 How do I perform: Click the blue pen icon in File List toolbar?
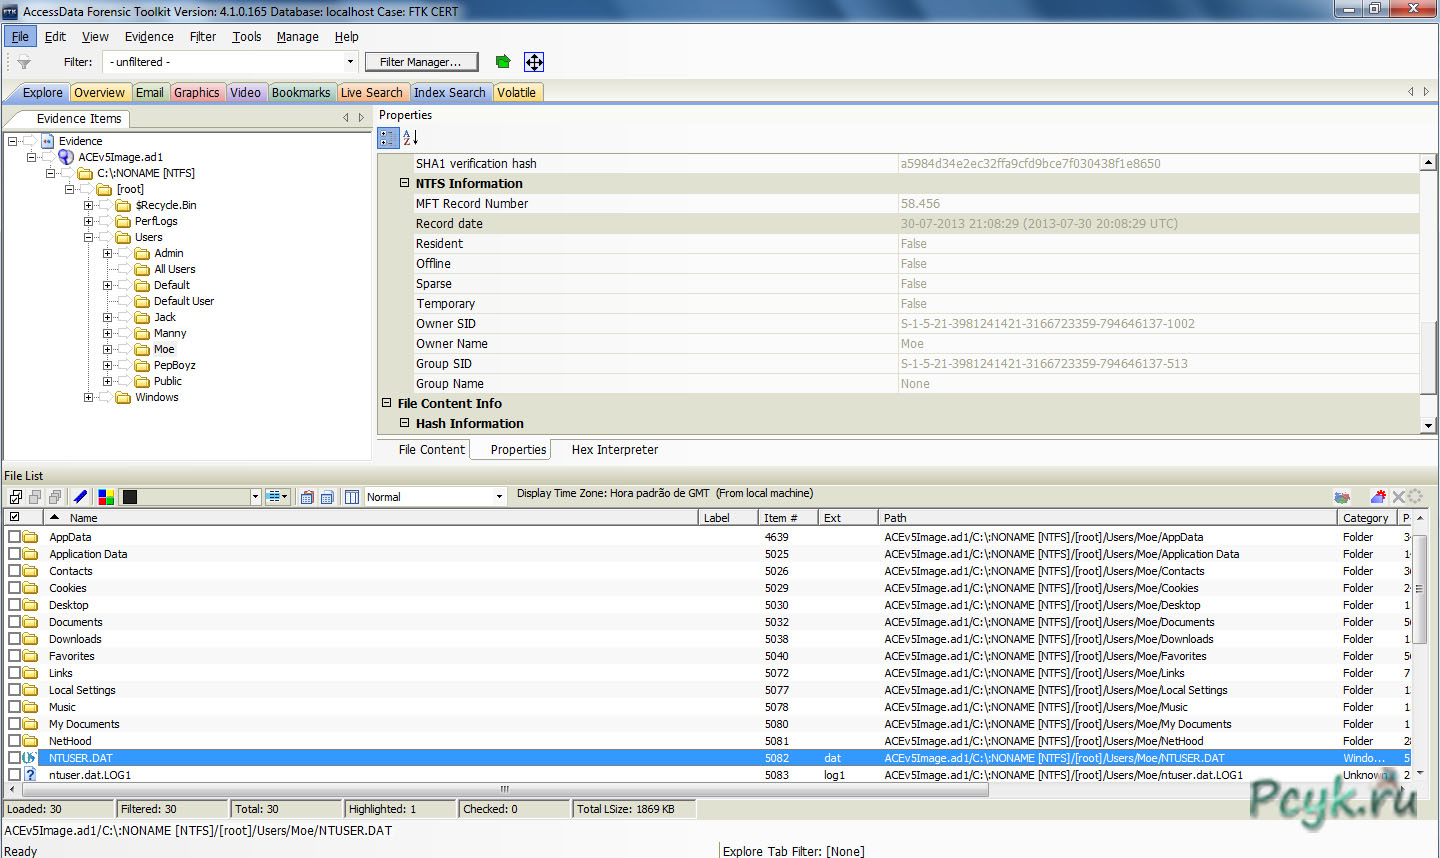pos(81,497)
